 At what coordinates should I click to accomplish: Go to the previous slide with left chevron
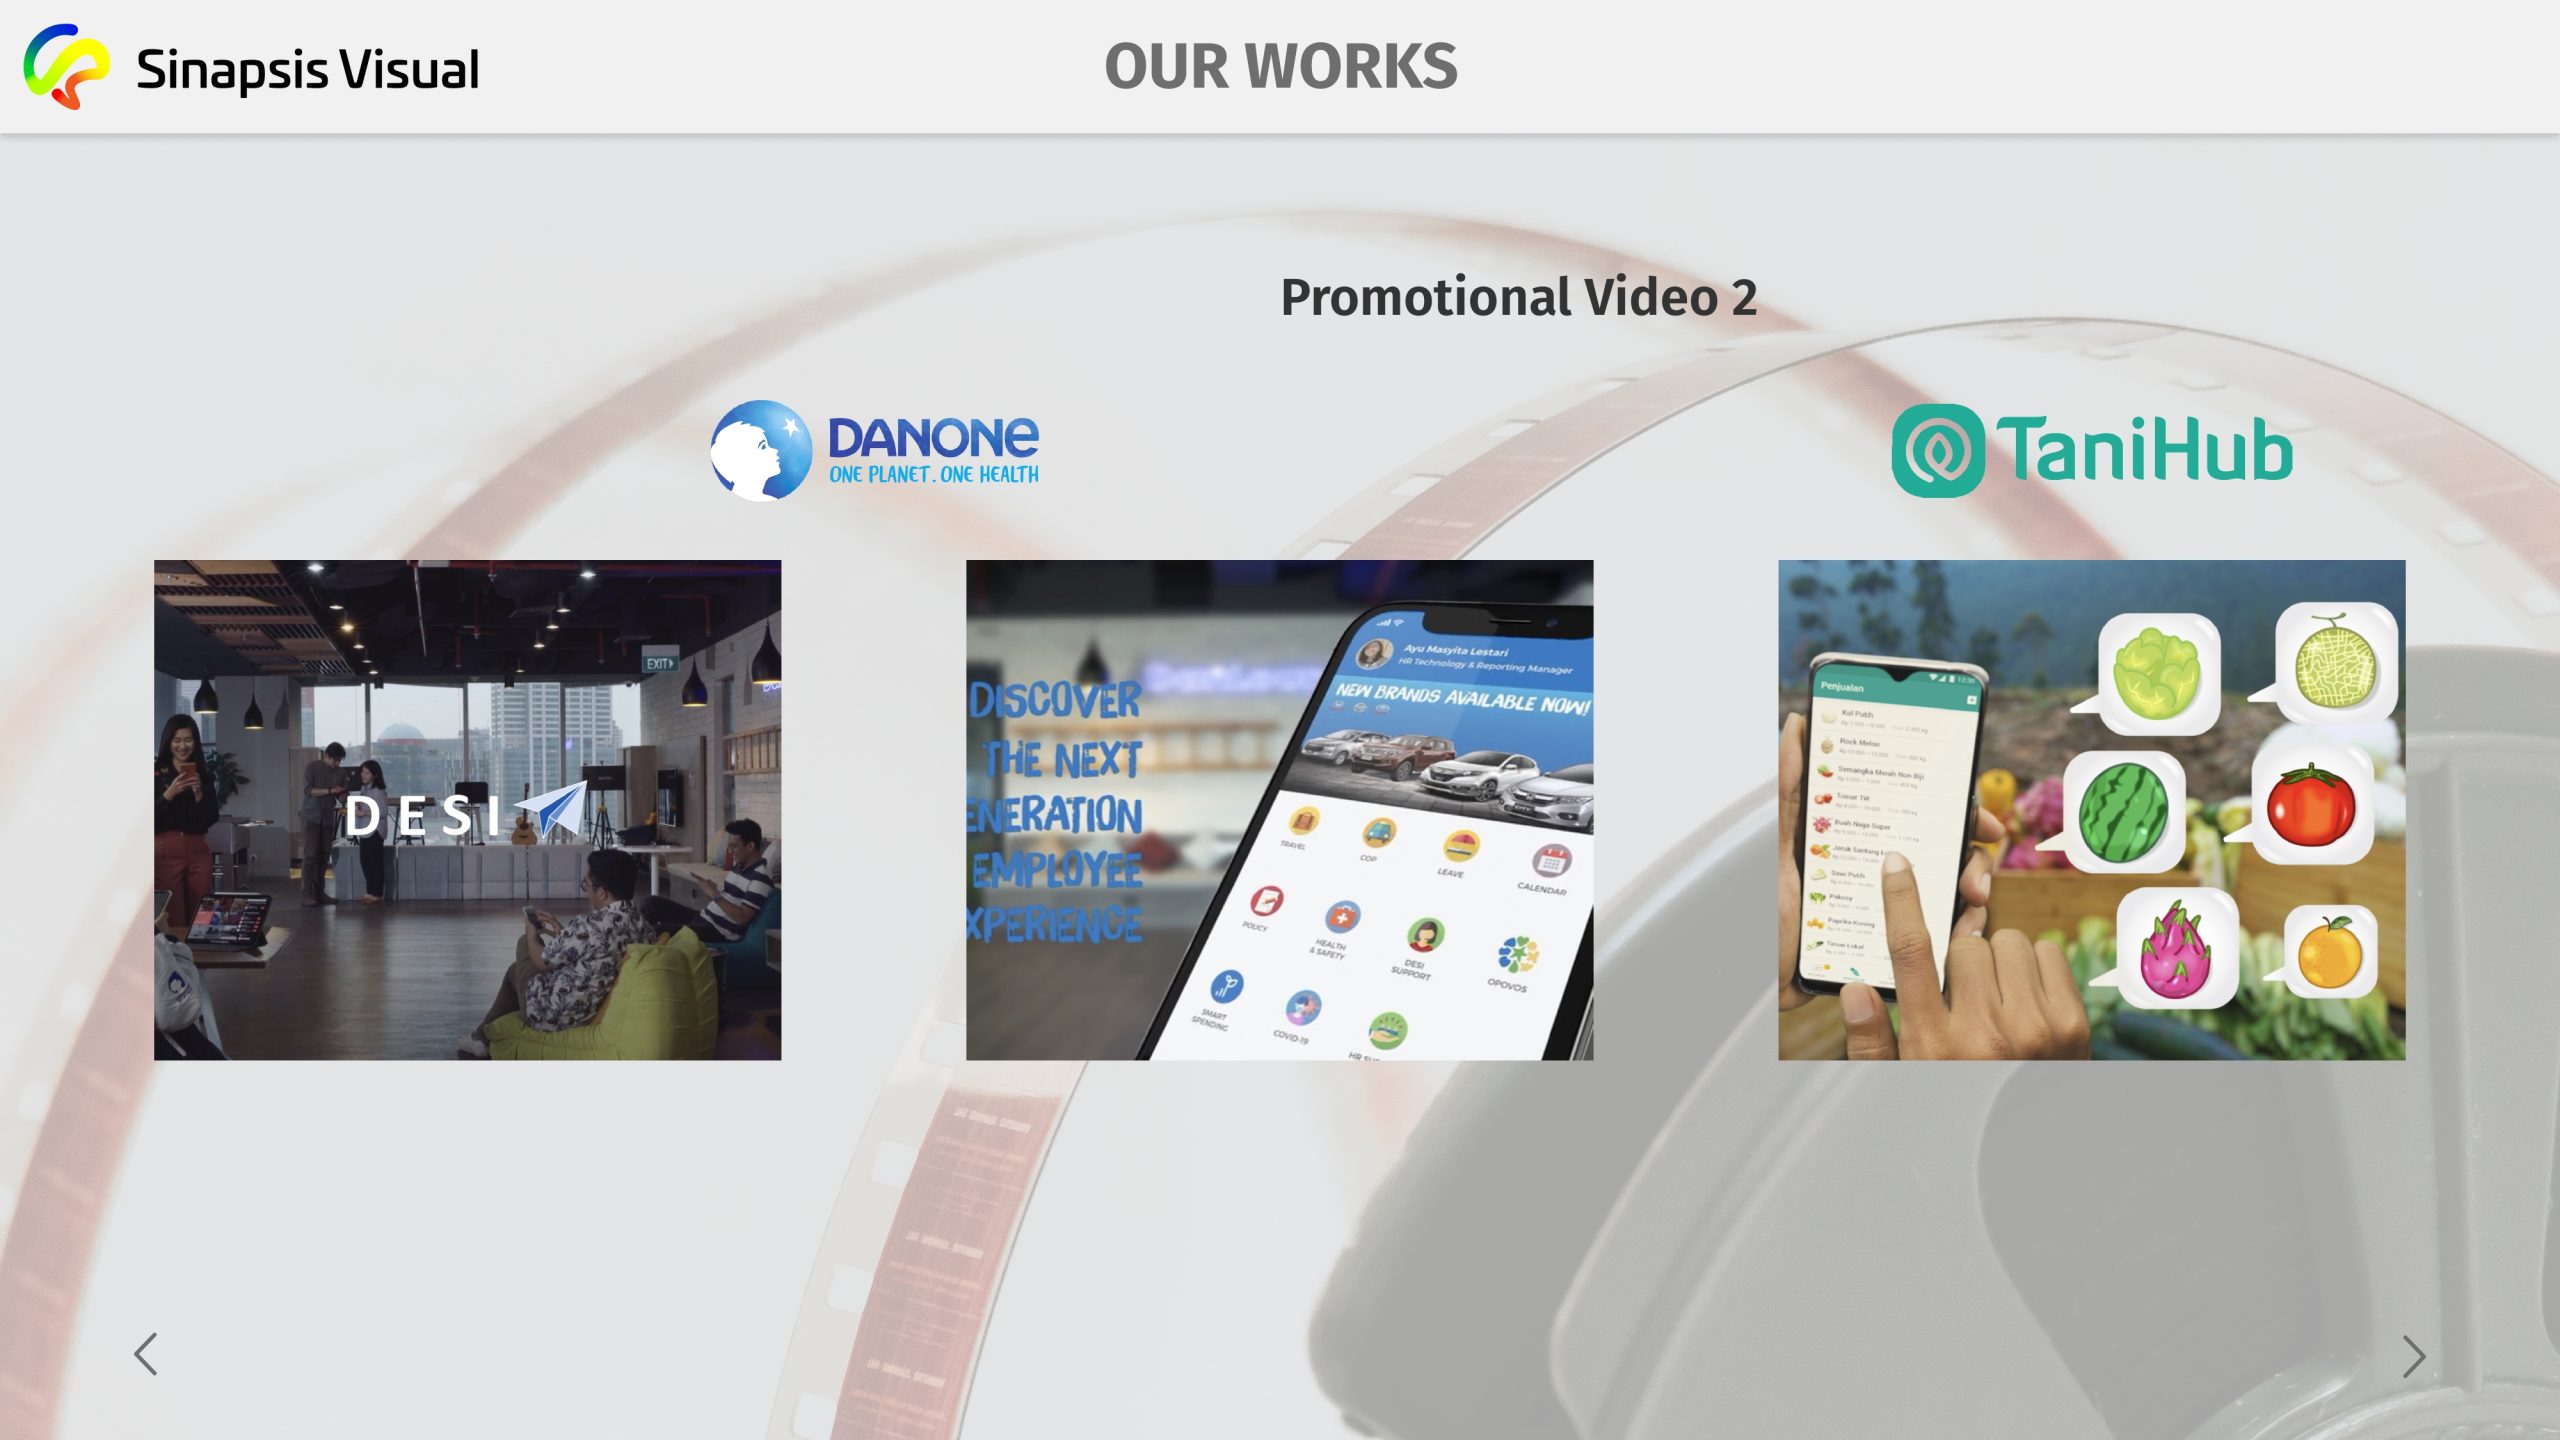tap(146, 1354)
